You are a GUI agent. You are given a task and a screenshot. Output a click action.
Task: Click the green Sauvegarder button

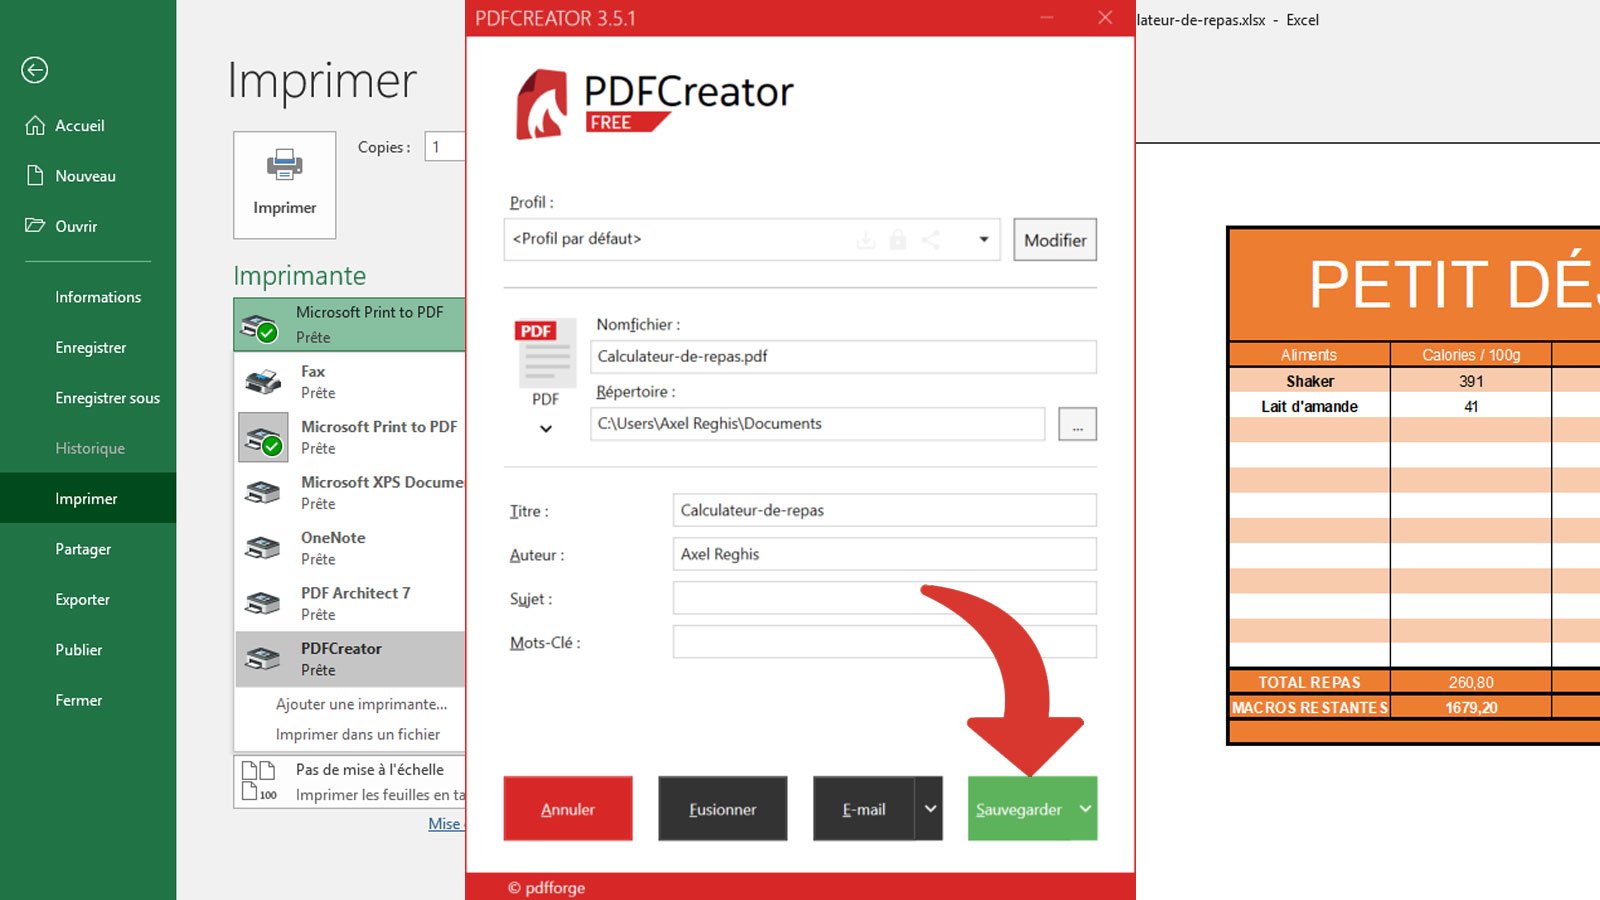click(1019, 808)
